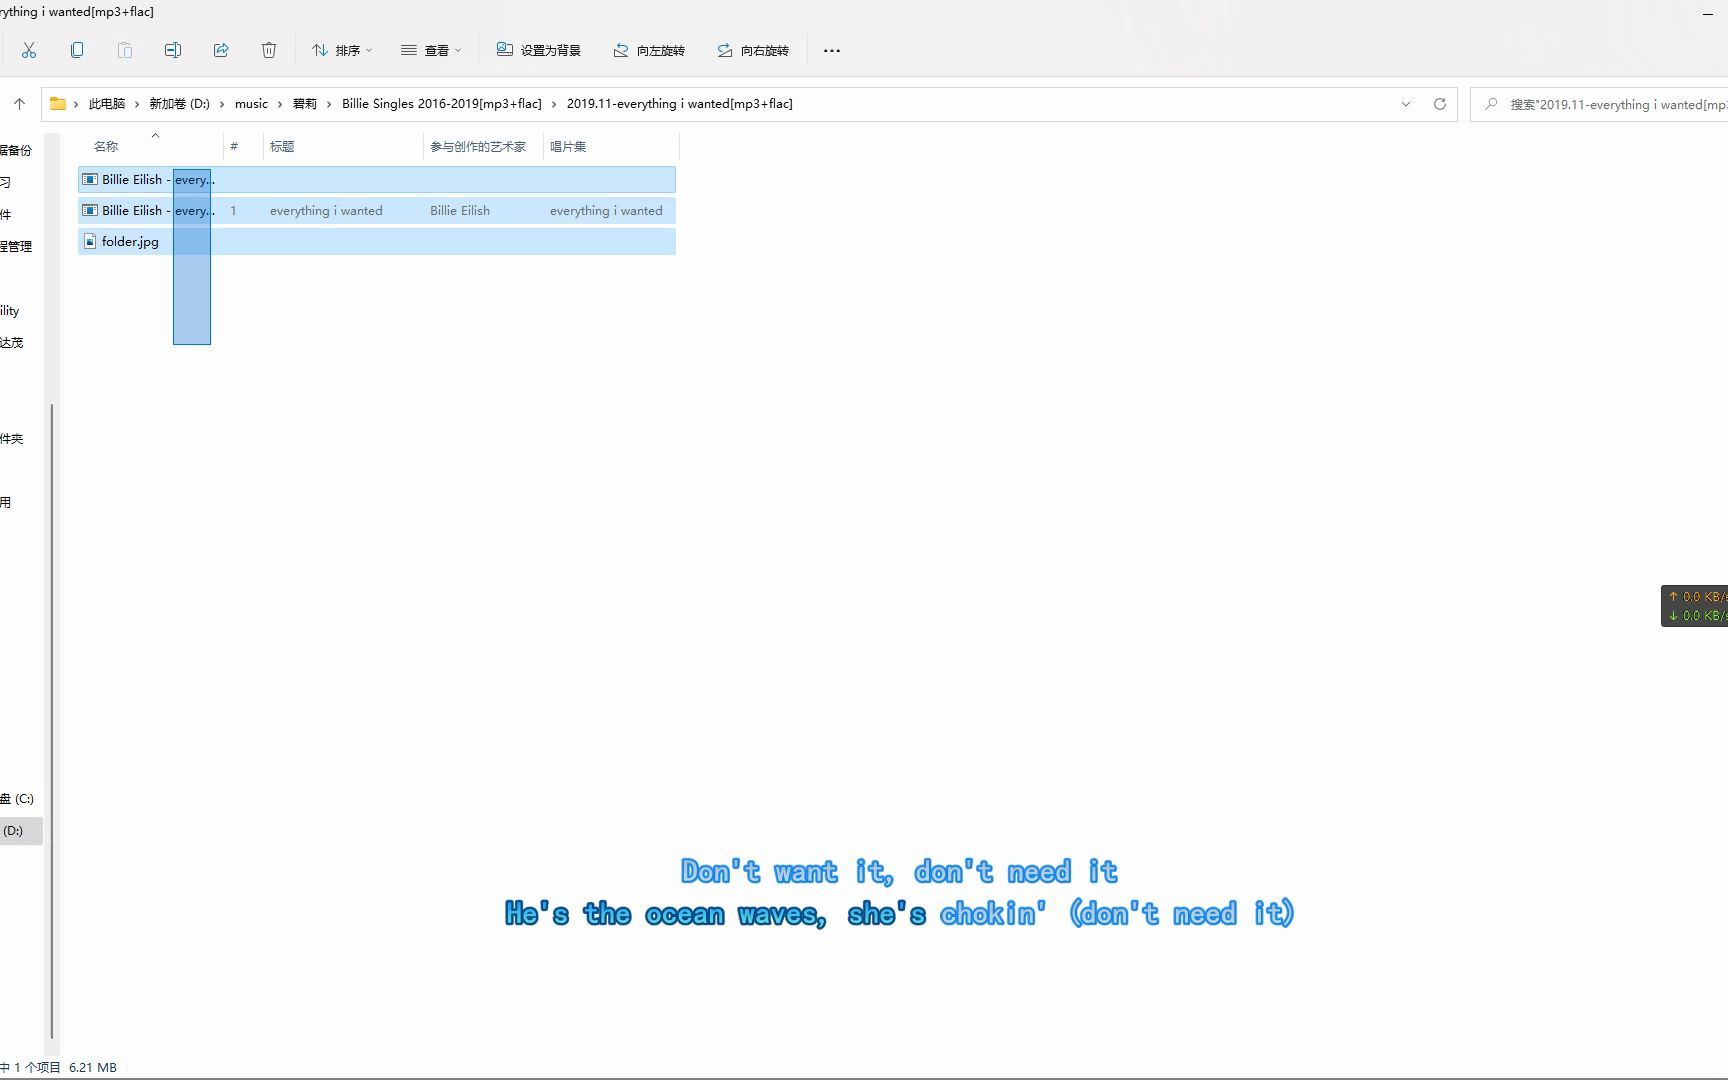This screenshot has width=1728, height=1080.
Task: Select drive (D:) in navigation pane
Action: click(20, 831)
